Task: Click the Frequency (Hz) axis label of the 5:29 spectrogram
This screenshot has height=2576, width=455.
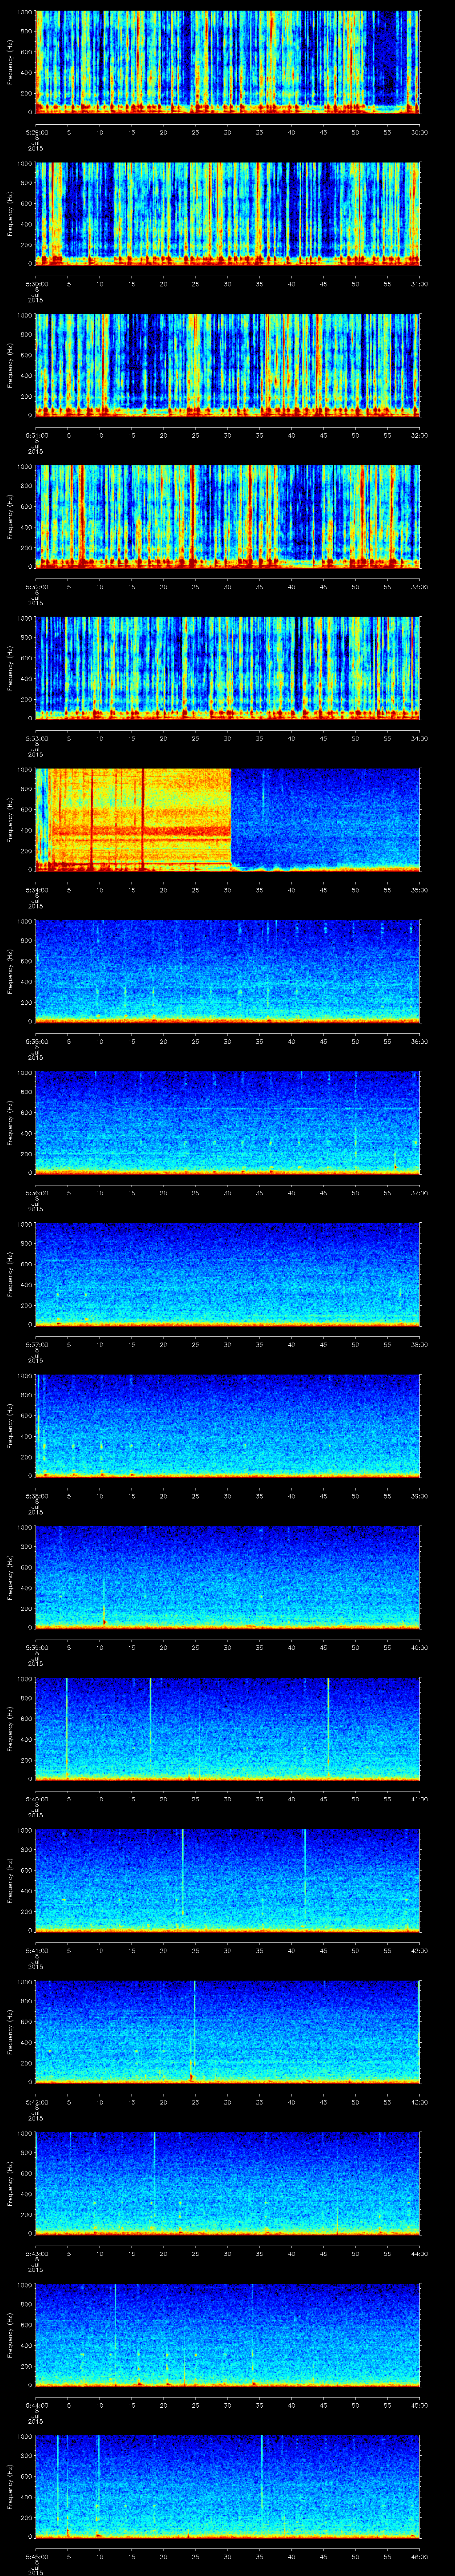Action: click(10, 62)
